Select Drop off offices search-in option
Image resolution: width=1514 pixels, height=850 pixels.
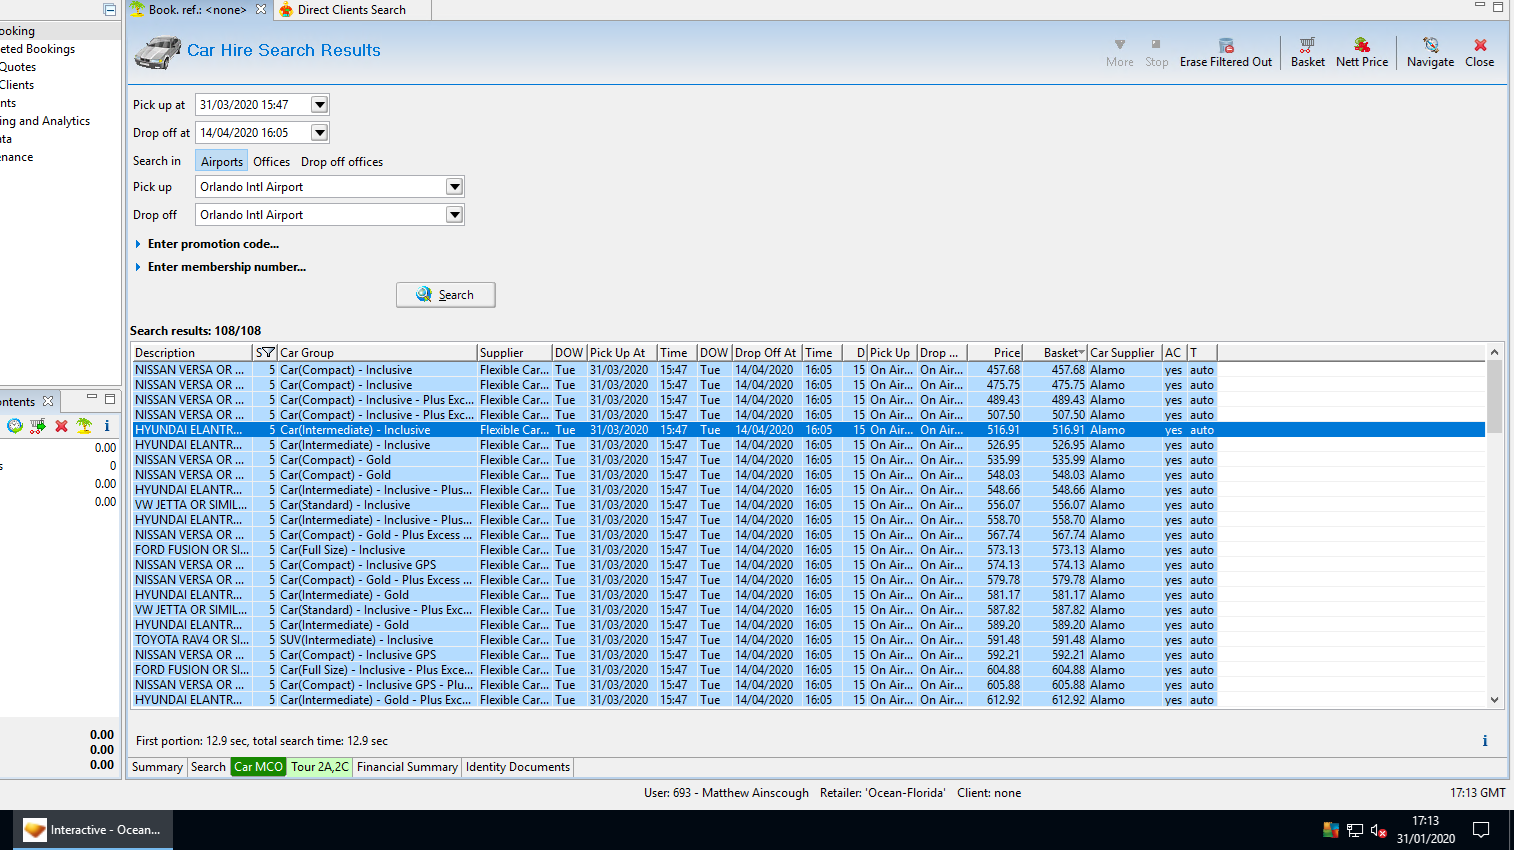click(342, 161)
